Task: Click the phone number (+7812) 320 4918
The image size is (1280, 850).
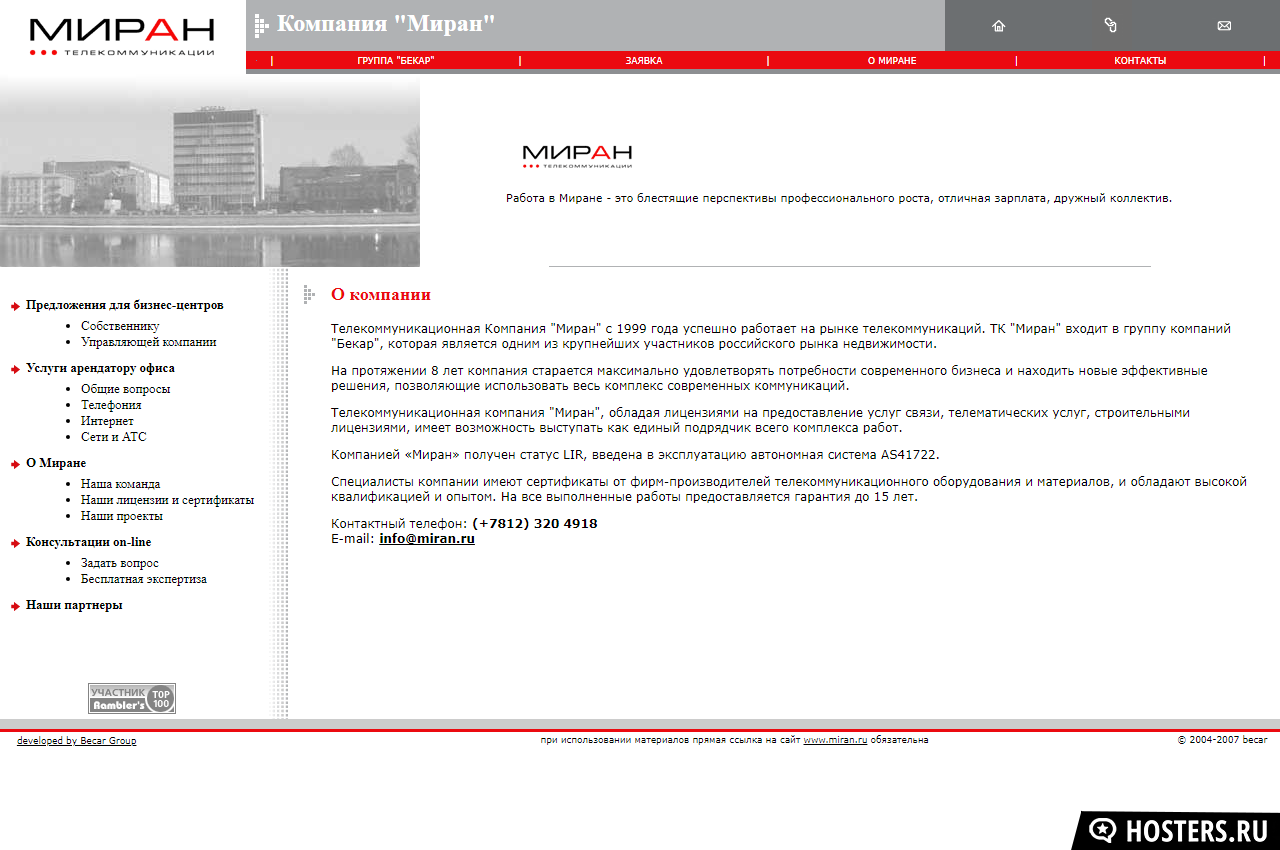Action: click(x=535, y=524)
